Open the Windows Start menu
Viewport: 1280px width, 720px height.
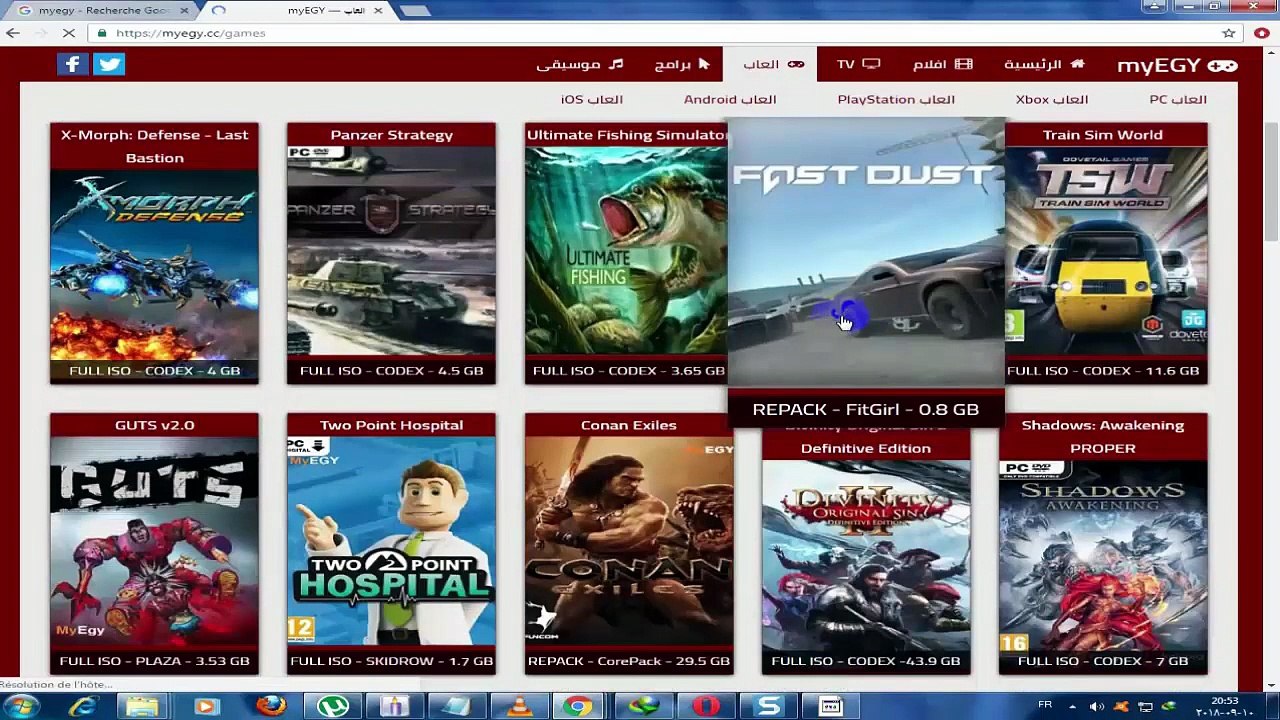tap(21, 706)
